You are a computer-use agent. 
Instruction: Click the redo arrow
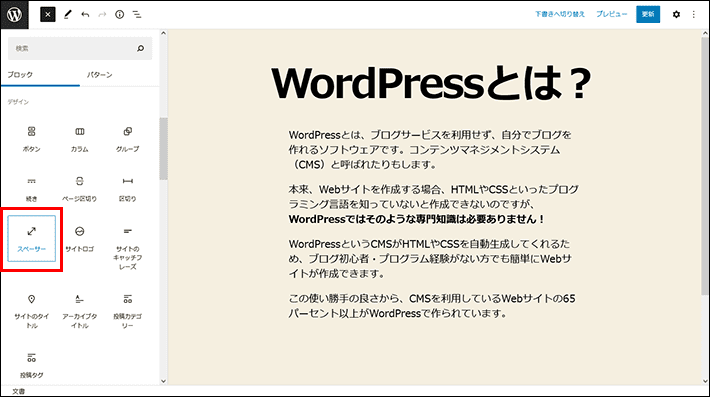click(102, 14)
